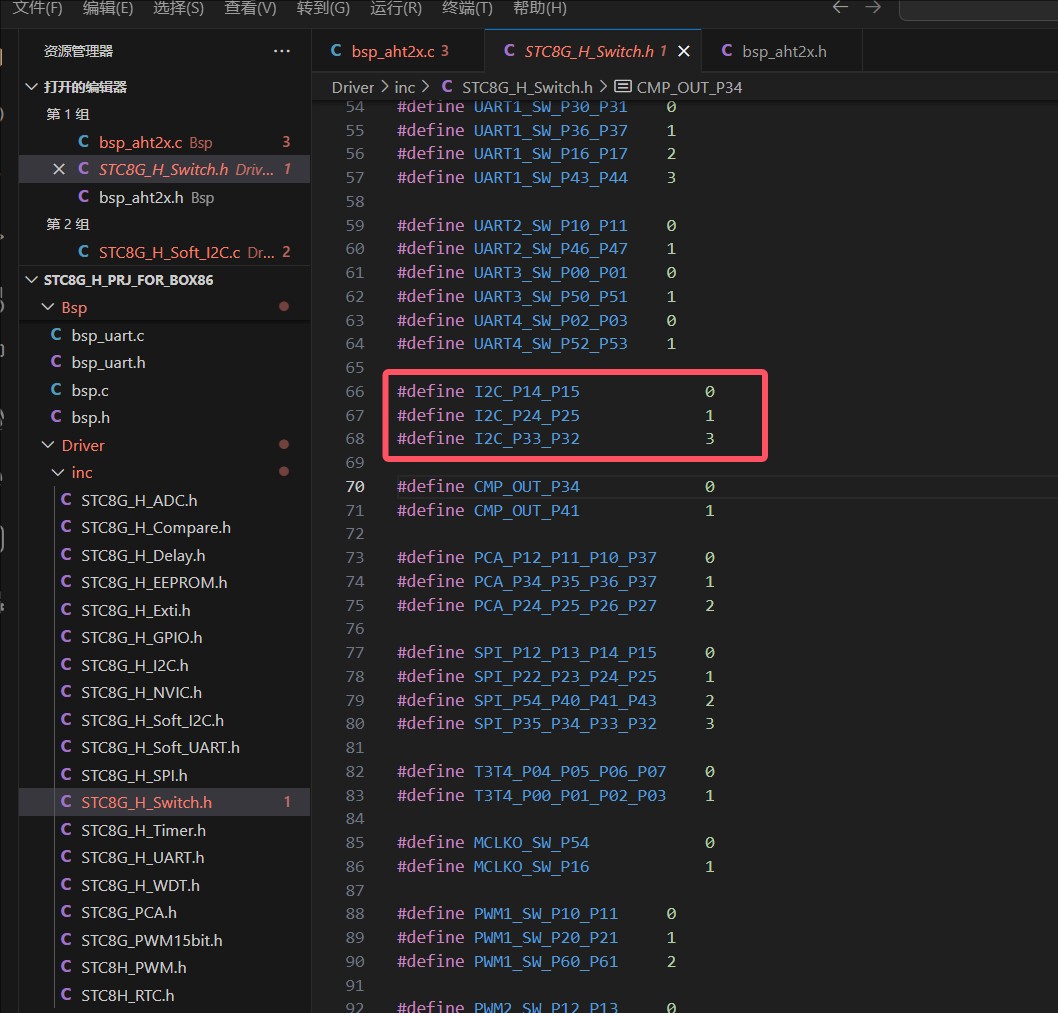Screen dimensions: 1058x1013
Task: Open the Explorer more actions ellipsis
Action: [x=281, y=51]
